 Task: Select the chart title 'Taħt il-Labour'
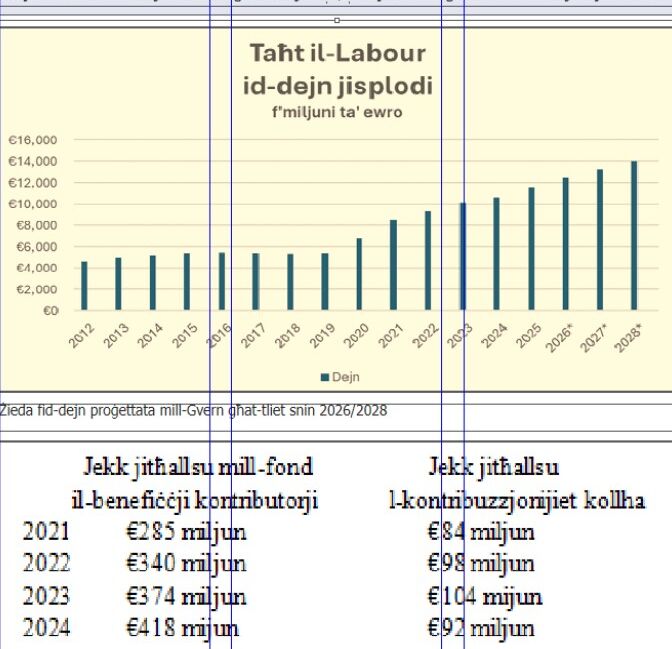pyautogui.click(x=337, y=53)
